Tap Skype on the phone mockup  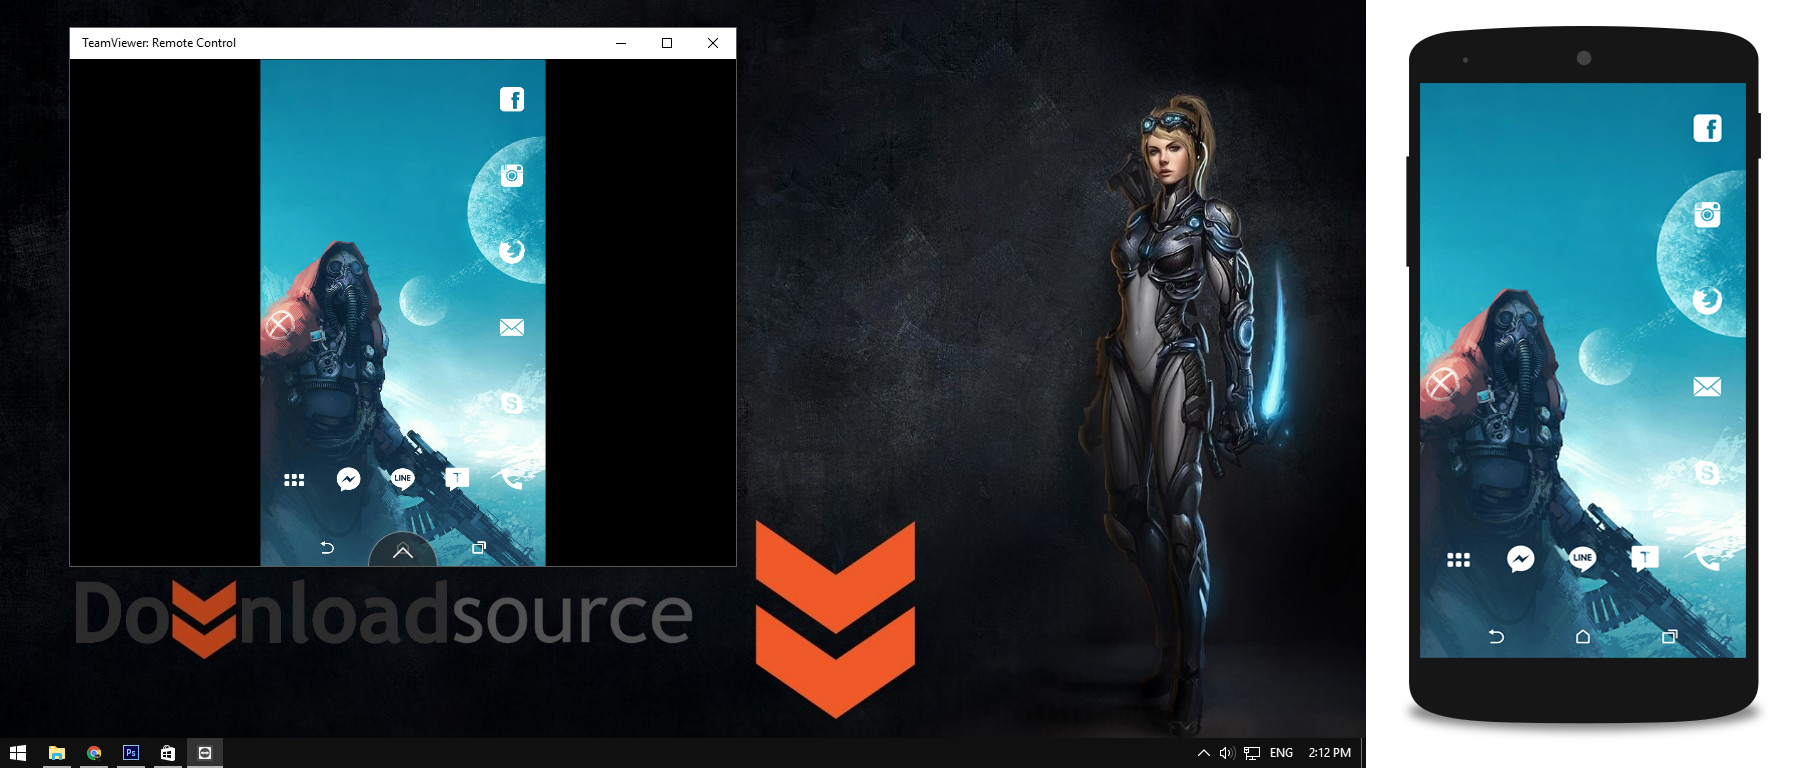tap(1707, 472)
